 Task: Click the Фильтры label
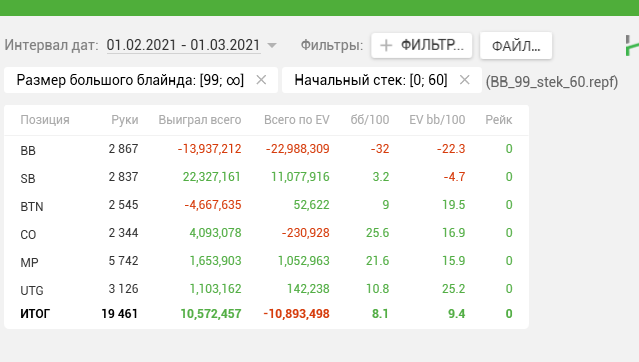tap(332, 45)
